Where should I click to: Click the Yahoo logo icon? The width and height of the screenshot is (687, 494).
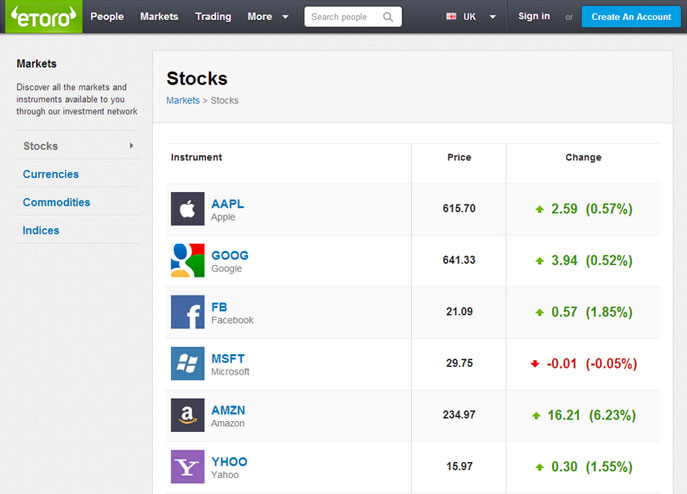tap(188, 466)
